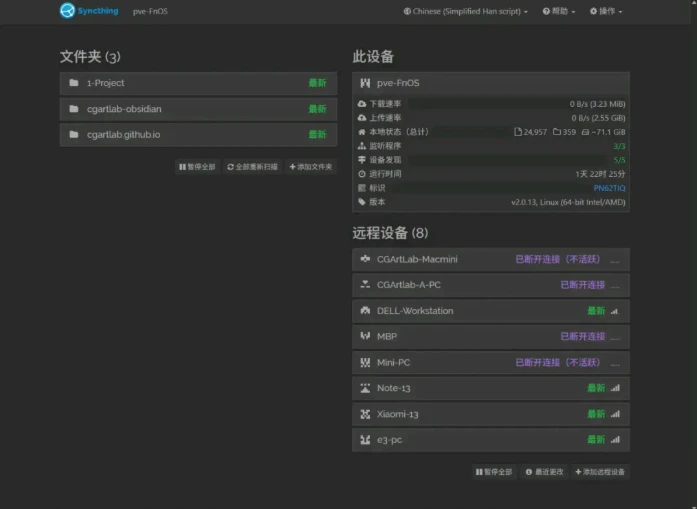
Task: Expand the Mini-PC remote device
Action: tap(491, 363)
